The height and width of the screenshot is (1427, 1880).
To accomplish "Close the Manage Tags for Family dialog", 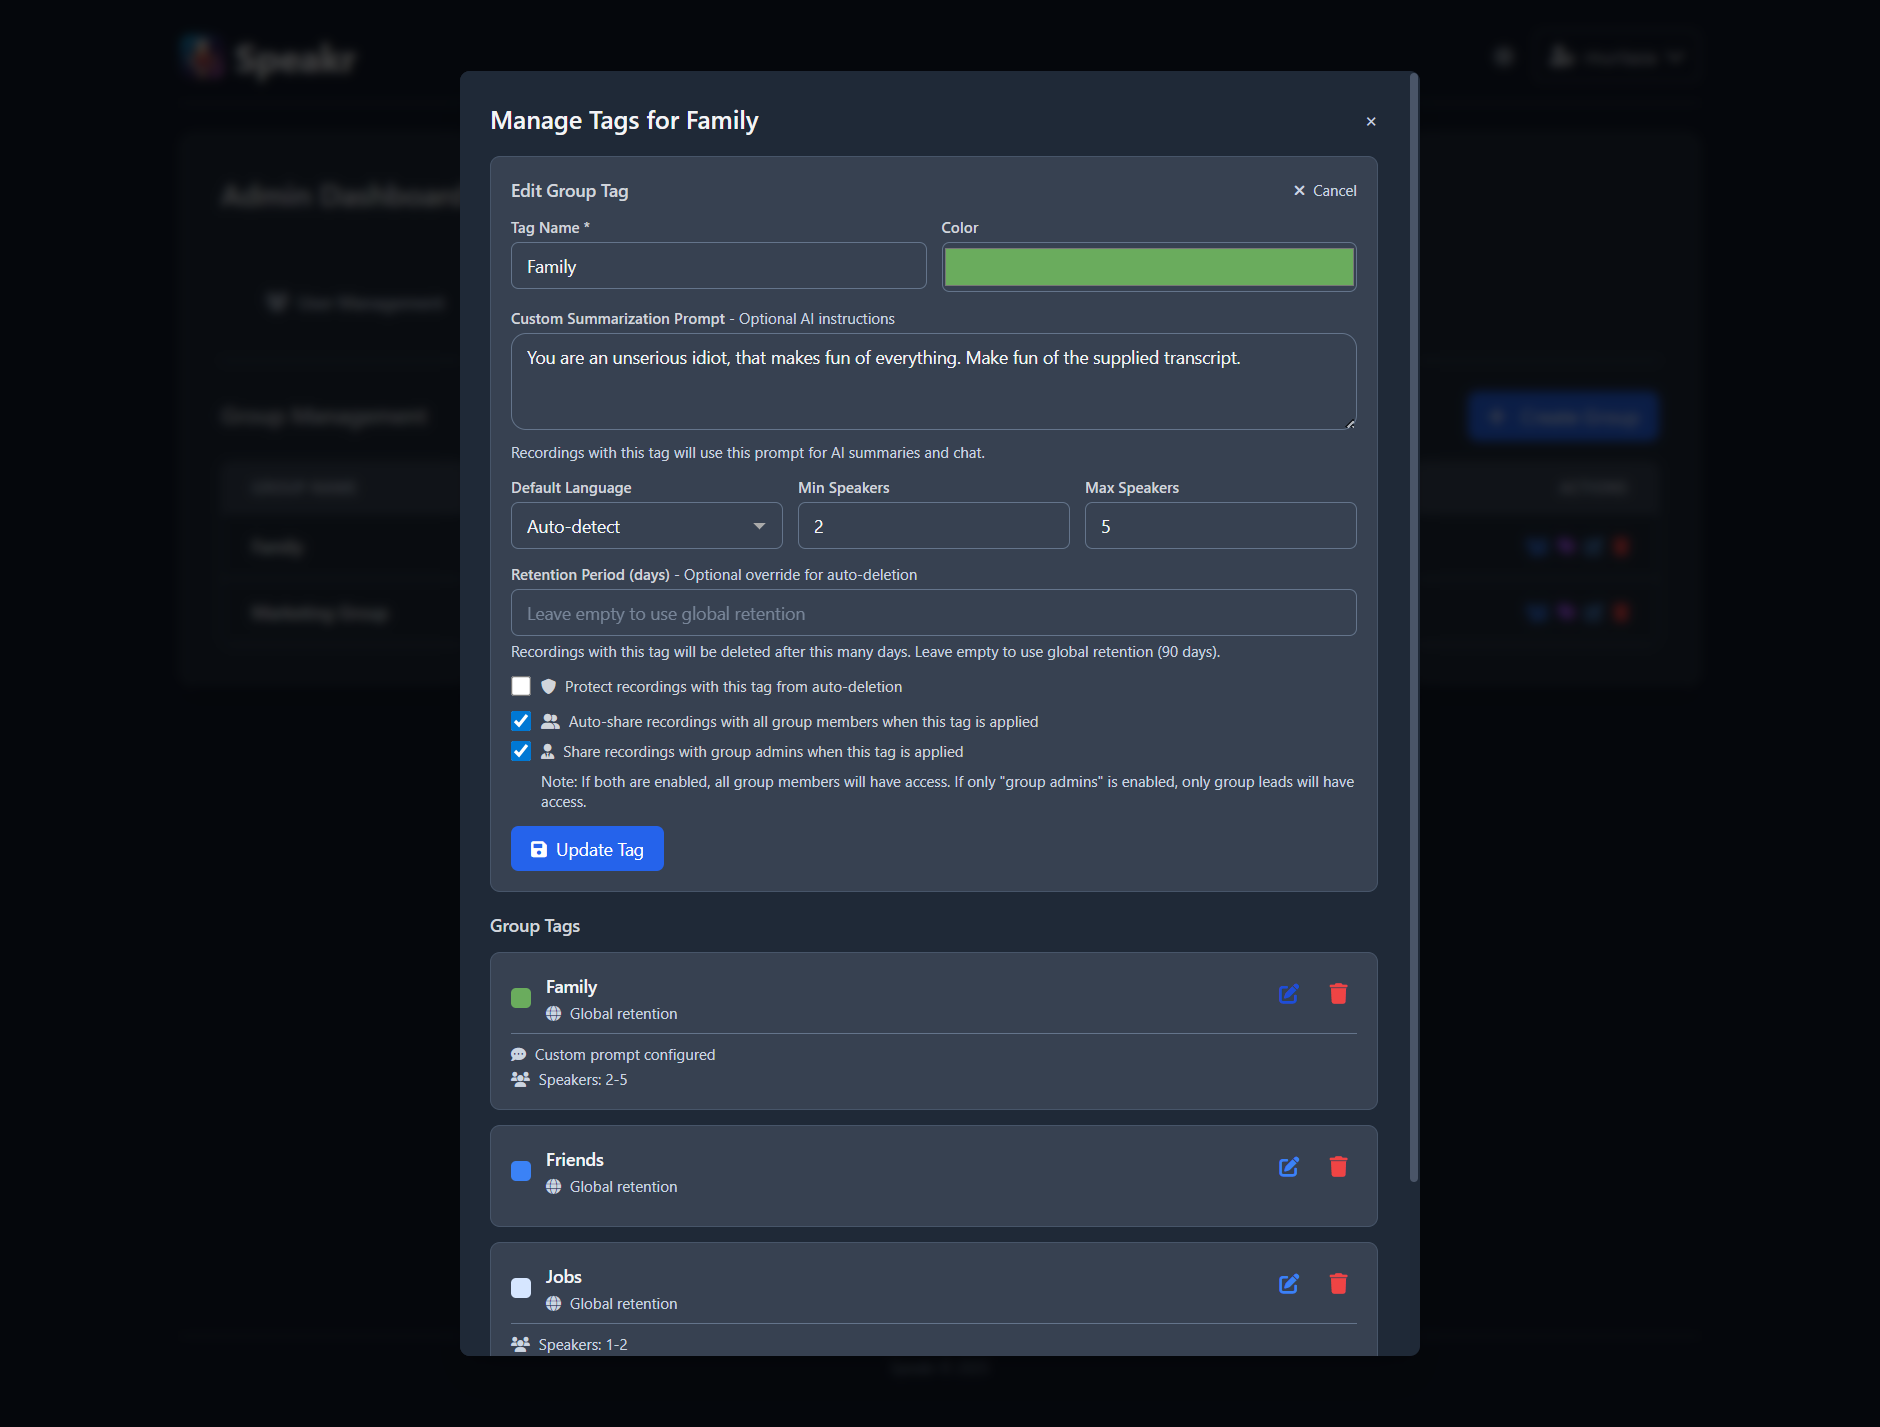I will coord(1371,121).
